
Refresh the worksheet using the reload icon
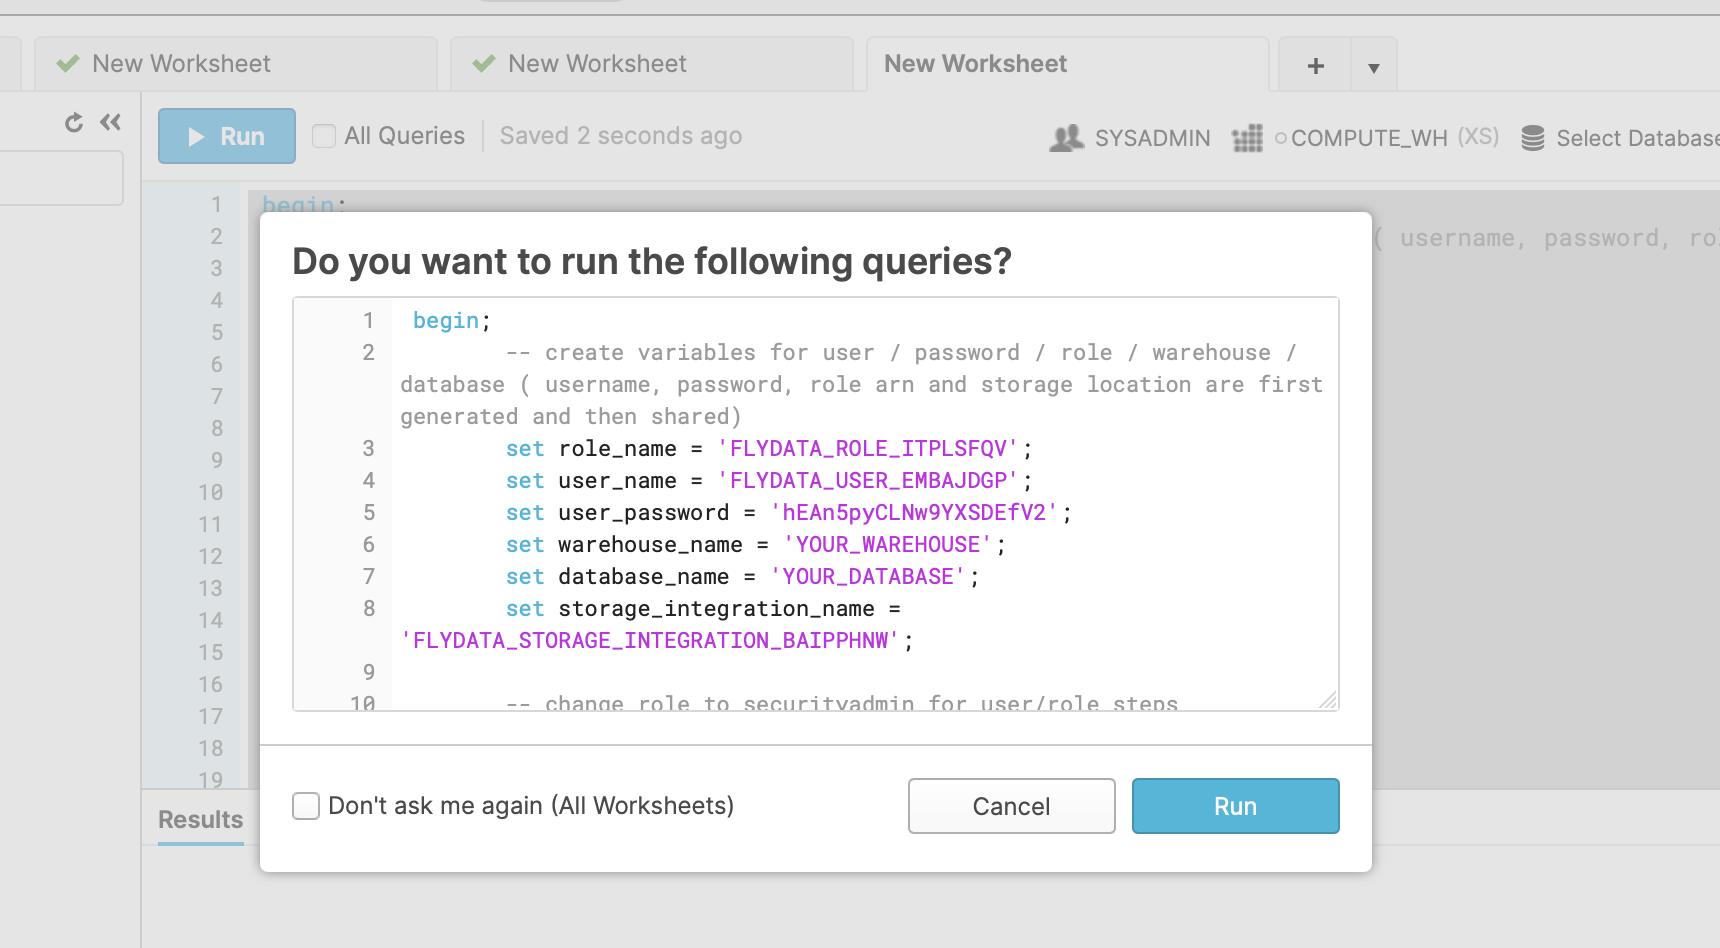tap(73, 121)
